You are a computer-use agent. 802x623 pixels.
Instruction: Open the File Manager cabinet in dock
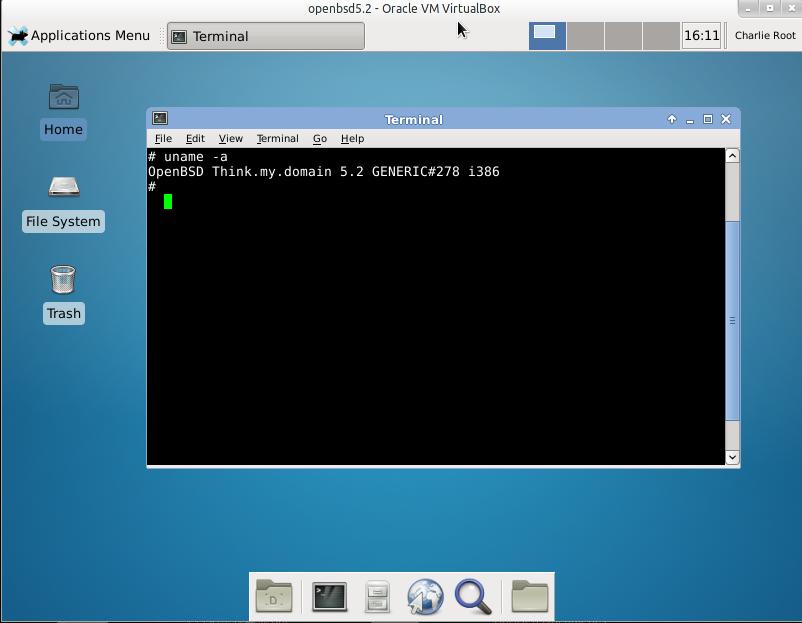[x=377, y=596]
